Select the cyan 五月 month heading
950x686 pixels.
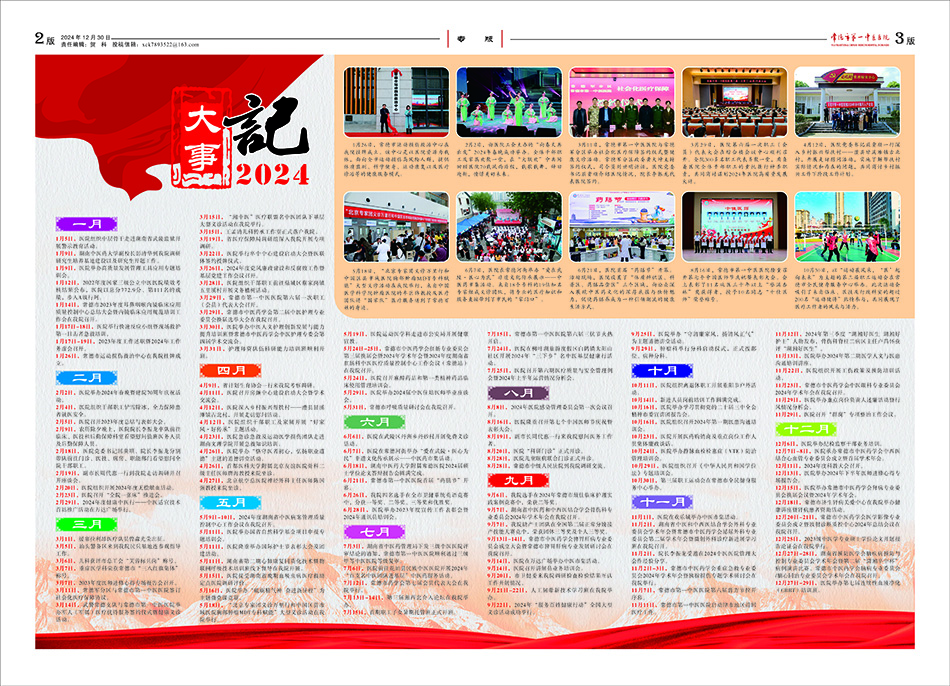(x=231, y=503)
